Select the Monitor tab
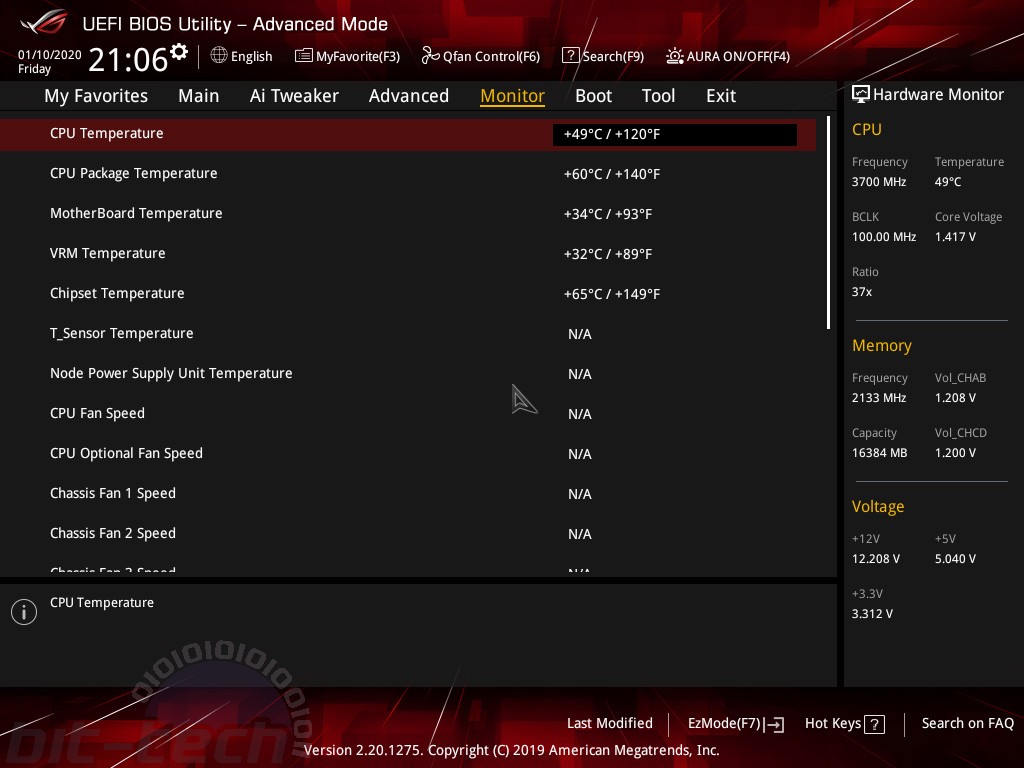 point(512,96)
